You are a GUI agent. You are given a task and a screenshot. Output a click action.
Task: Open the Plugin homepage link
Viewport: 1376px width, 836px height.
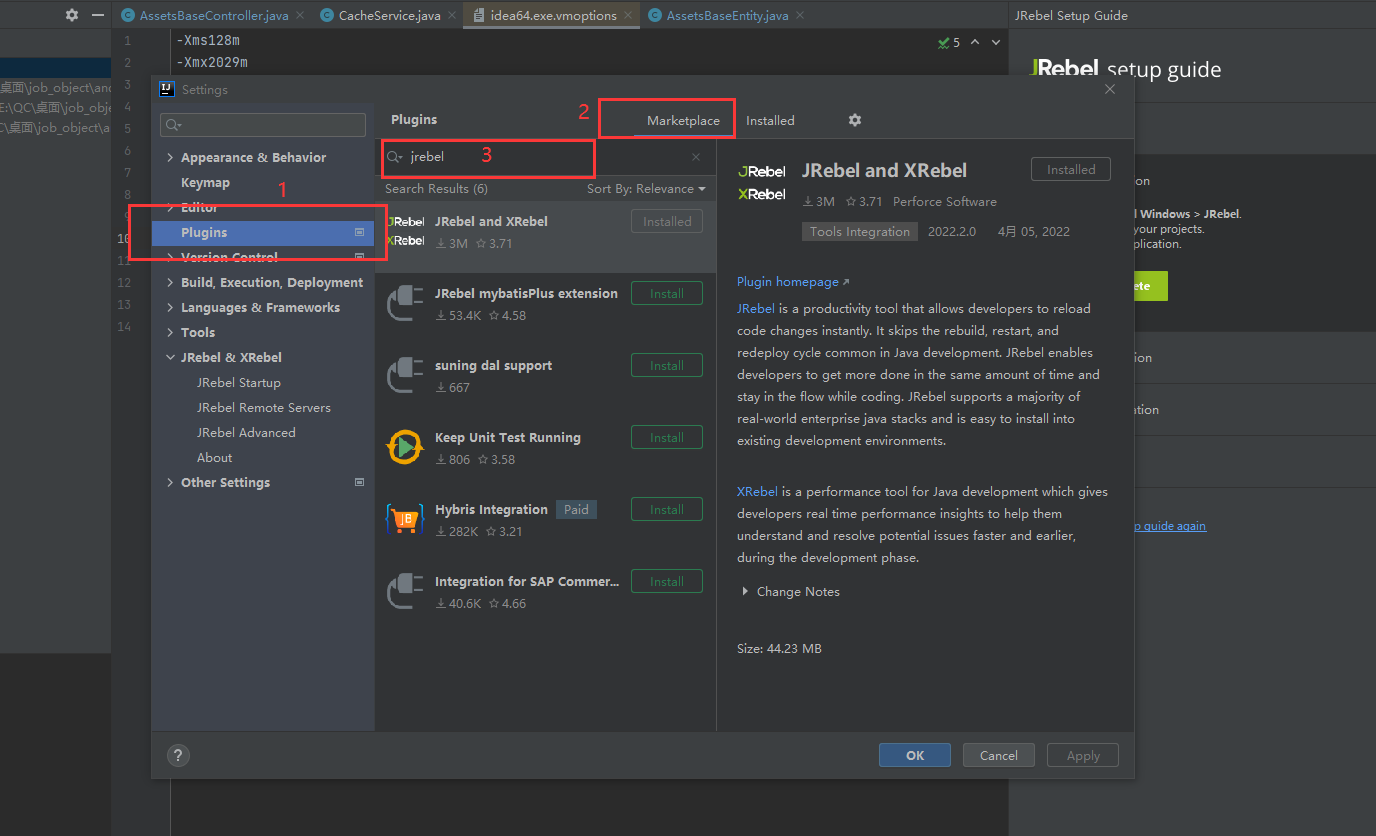click(788, 281)
